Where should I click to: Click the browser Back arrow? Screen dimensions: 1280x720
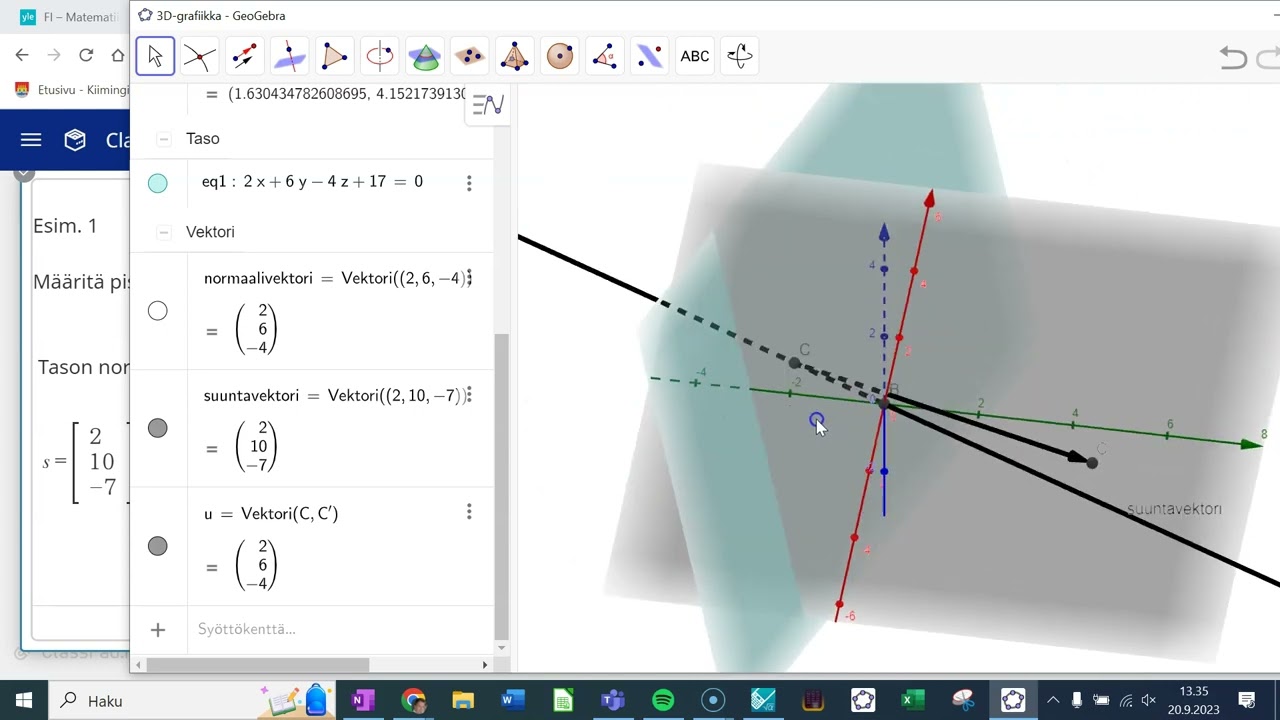[22, 55]
